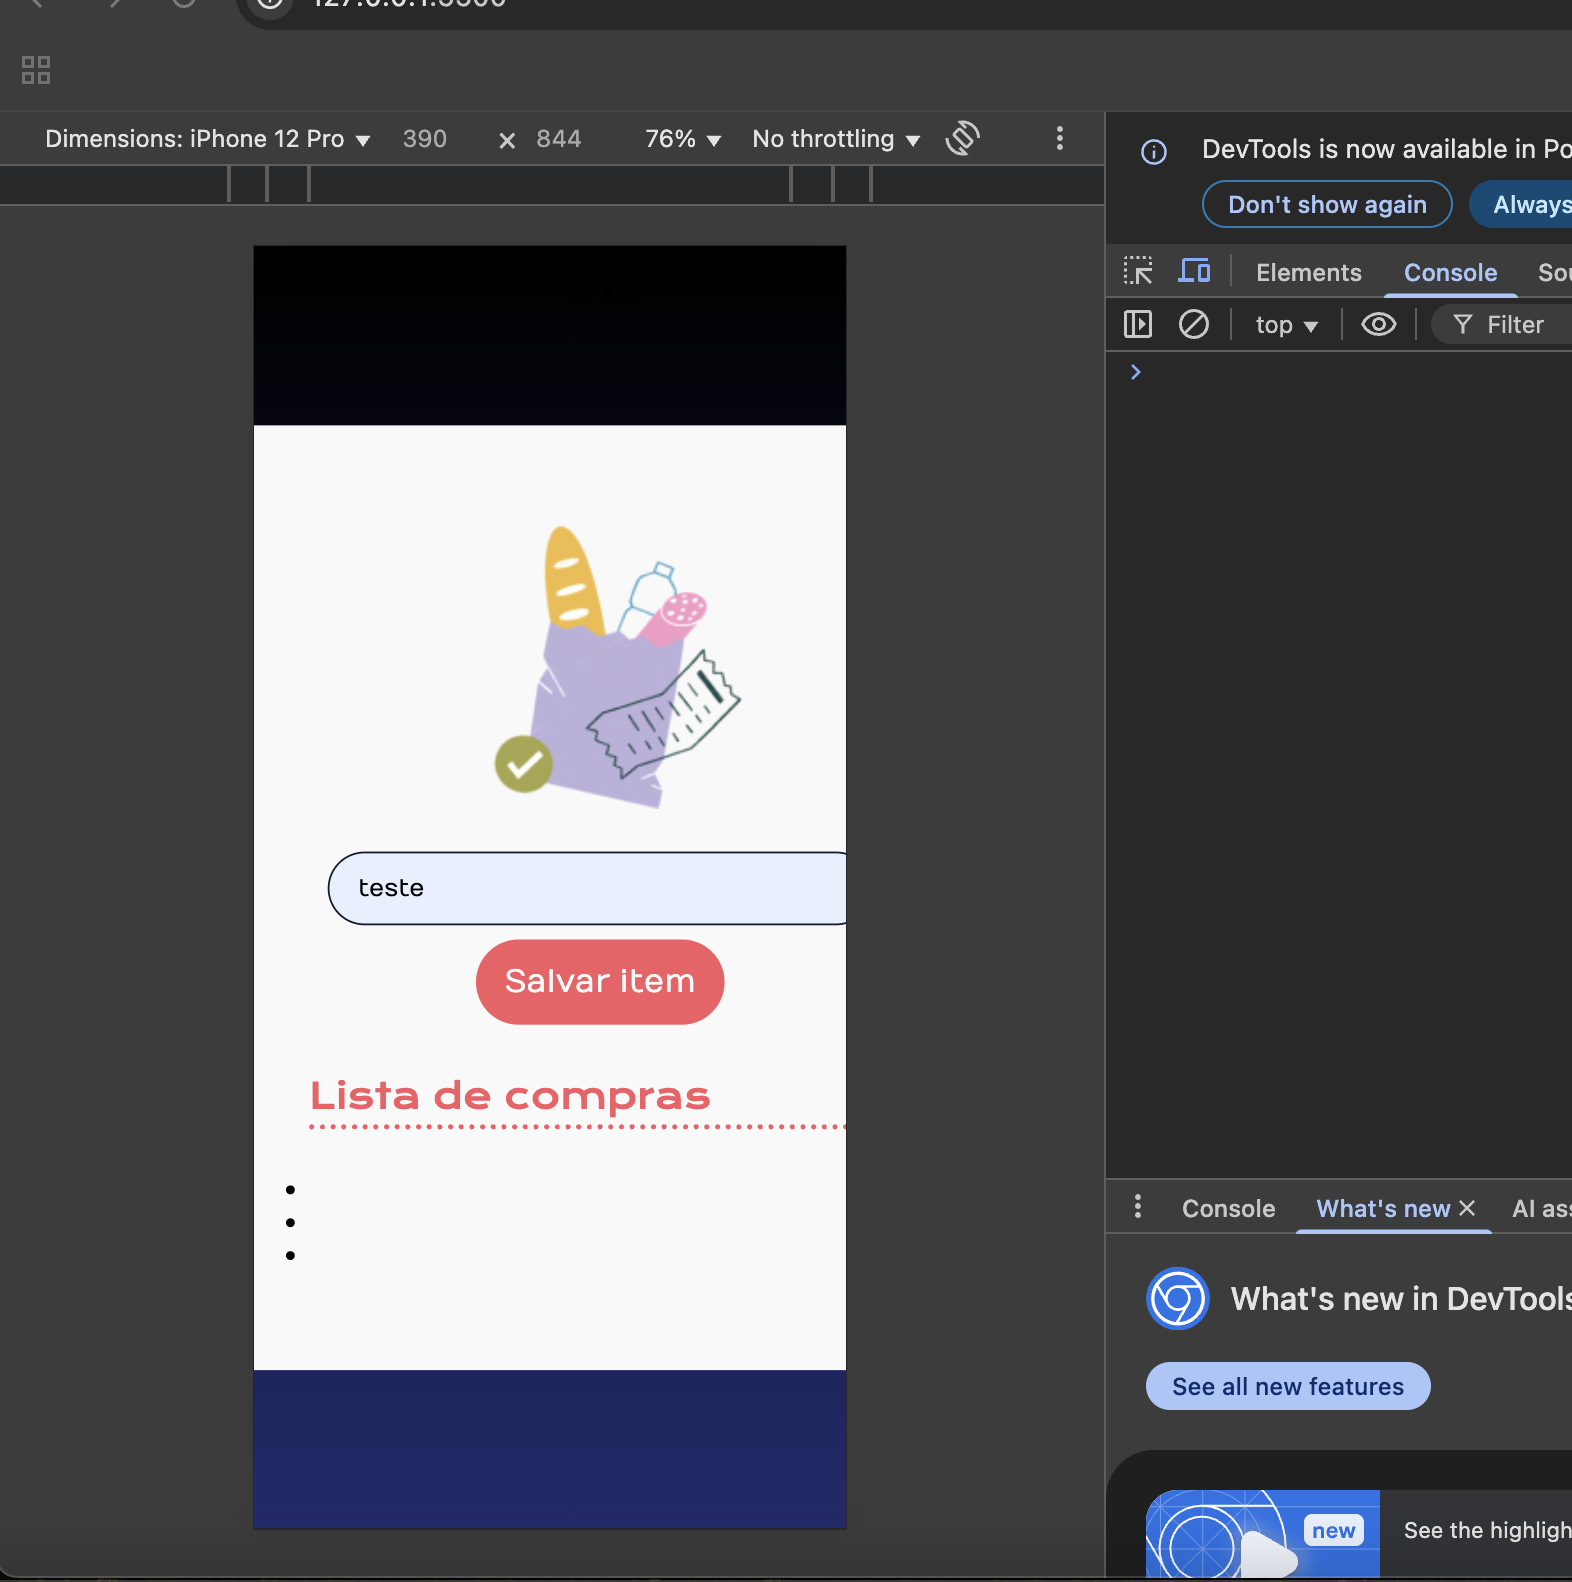
Task: Click the width value 390
Action: tap(425, 139)
